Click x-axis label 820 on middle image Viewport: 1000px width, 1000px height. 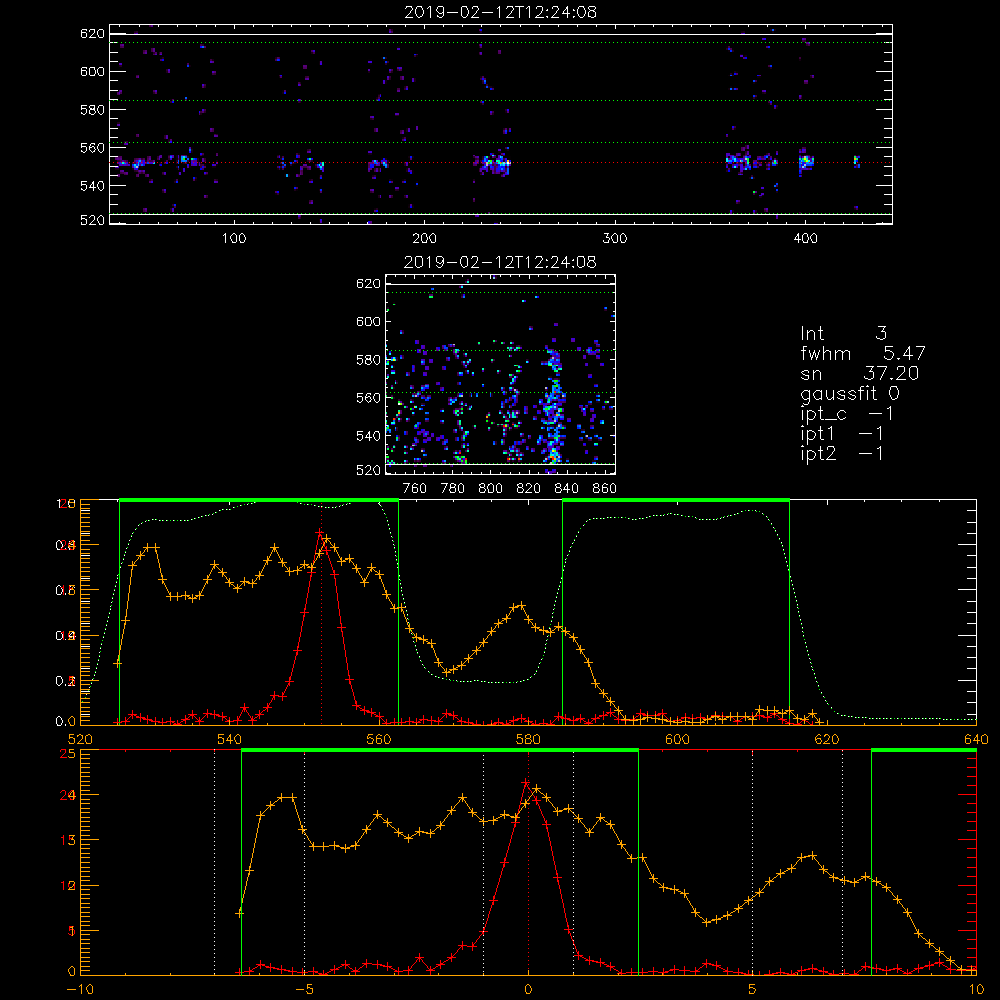click(x=529, y=489)
